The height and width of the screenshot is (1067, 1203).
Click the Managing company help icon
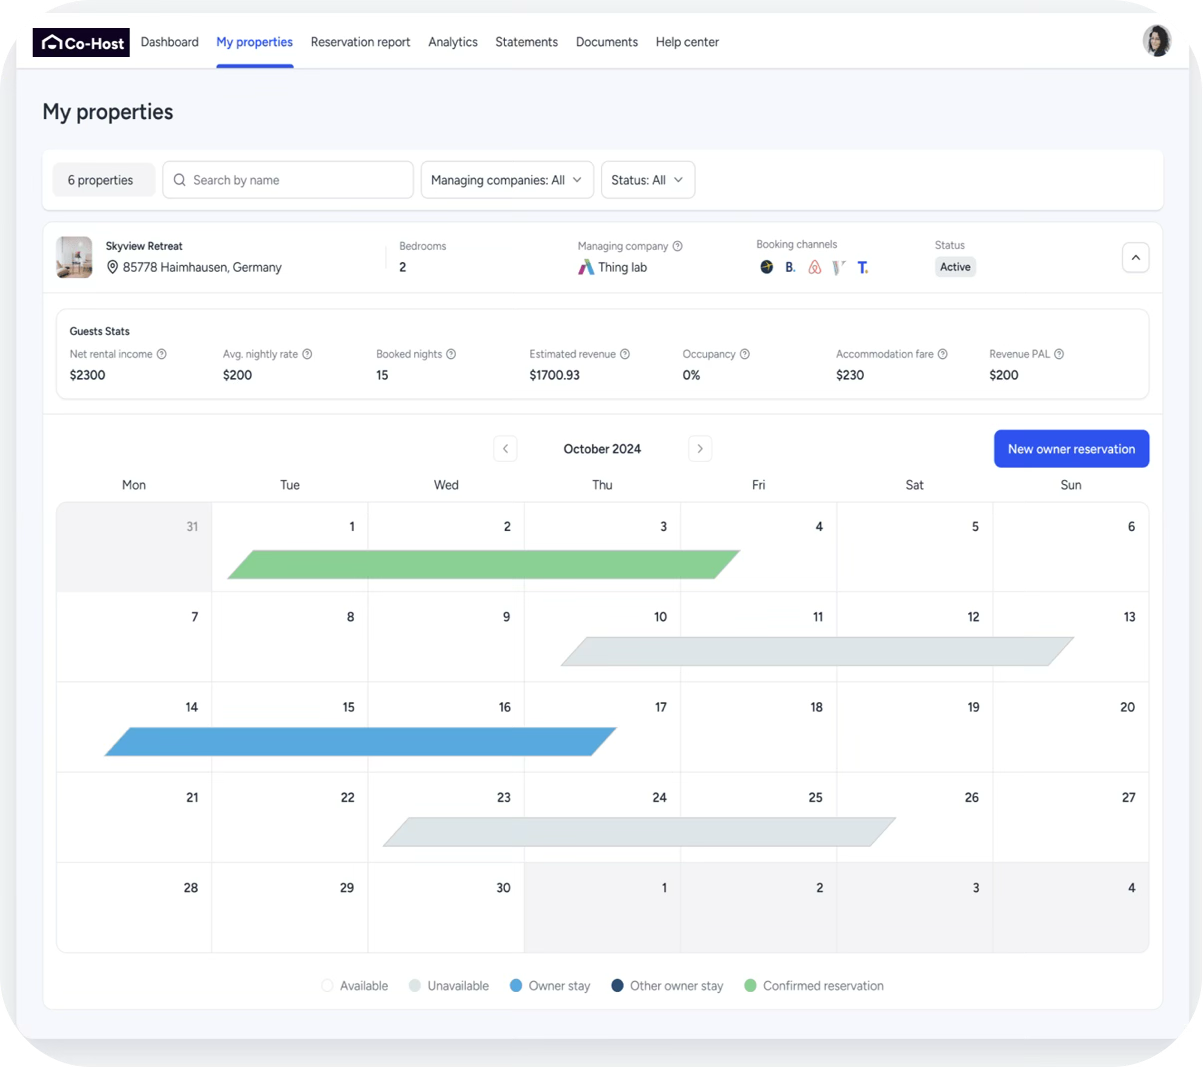(x=678, y=246)
